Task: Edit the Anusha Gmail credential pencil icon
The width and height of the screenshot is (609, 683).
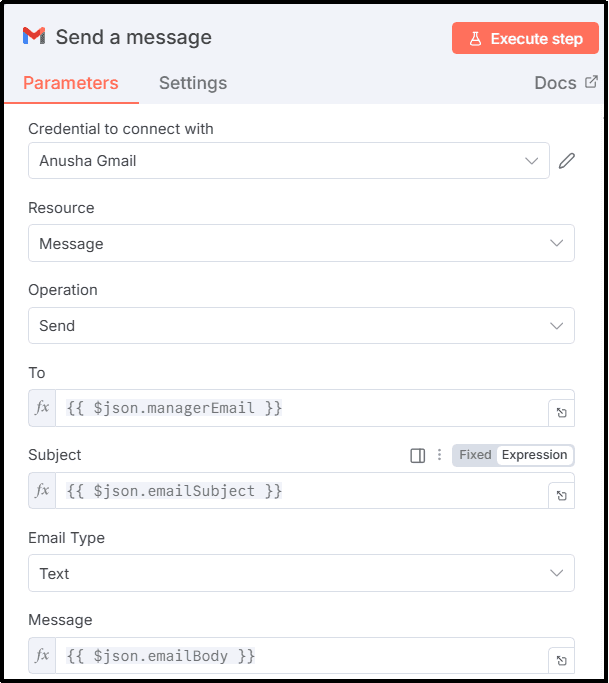Action: (567, 161)
